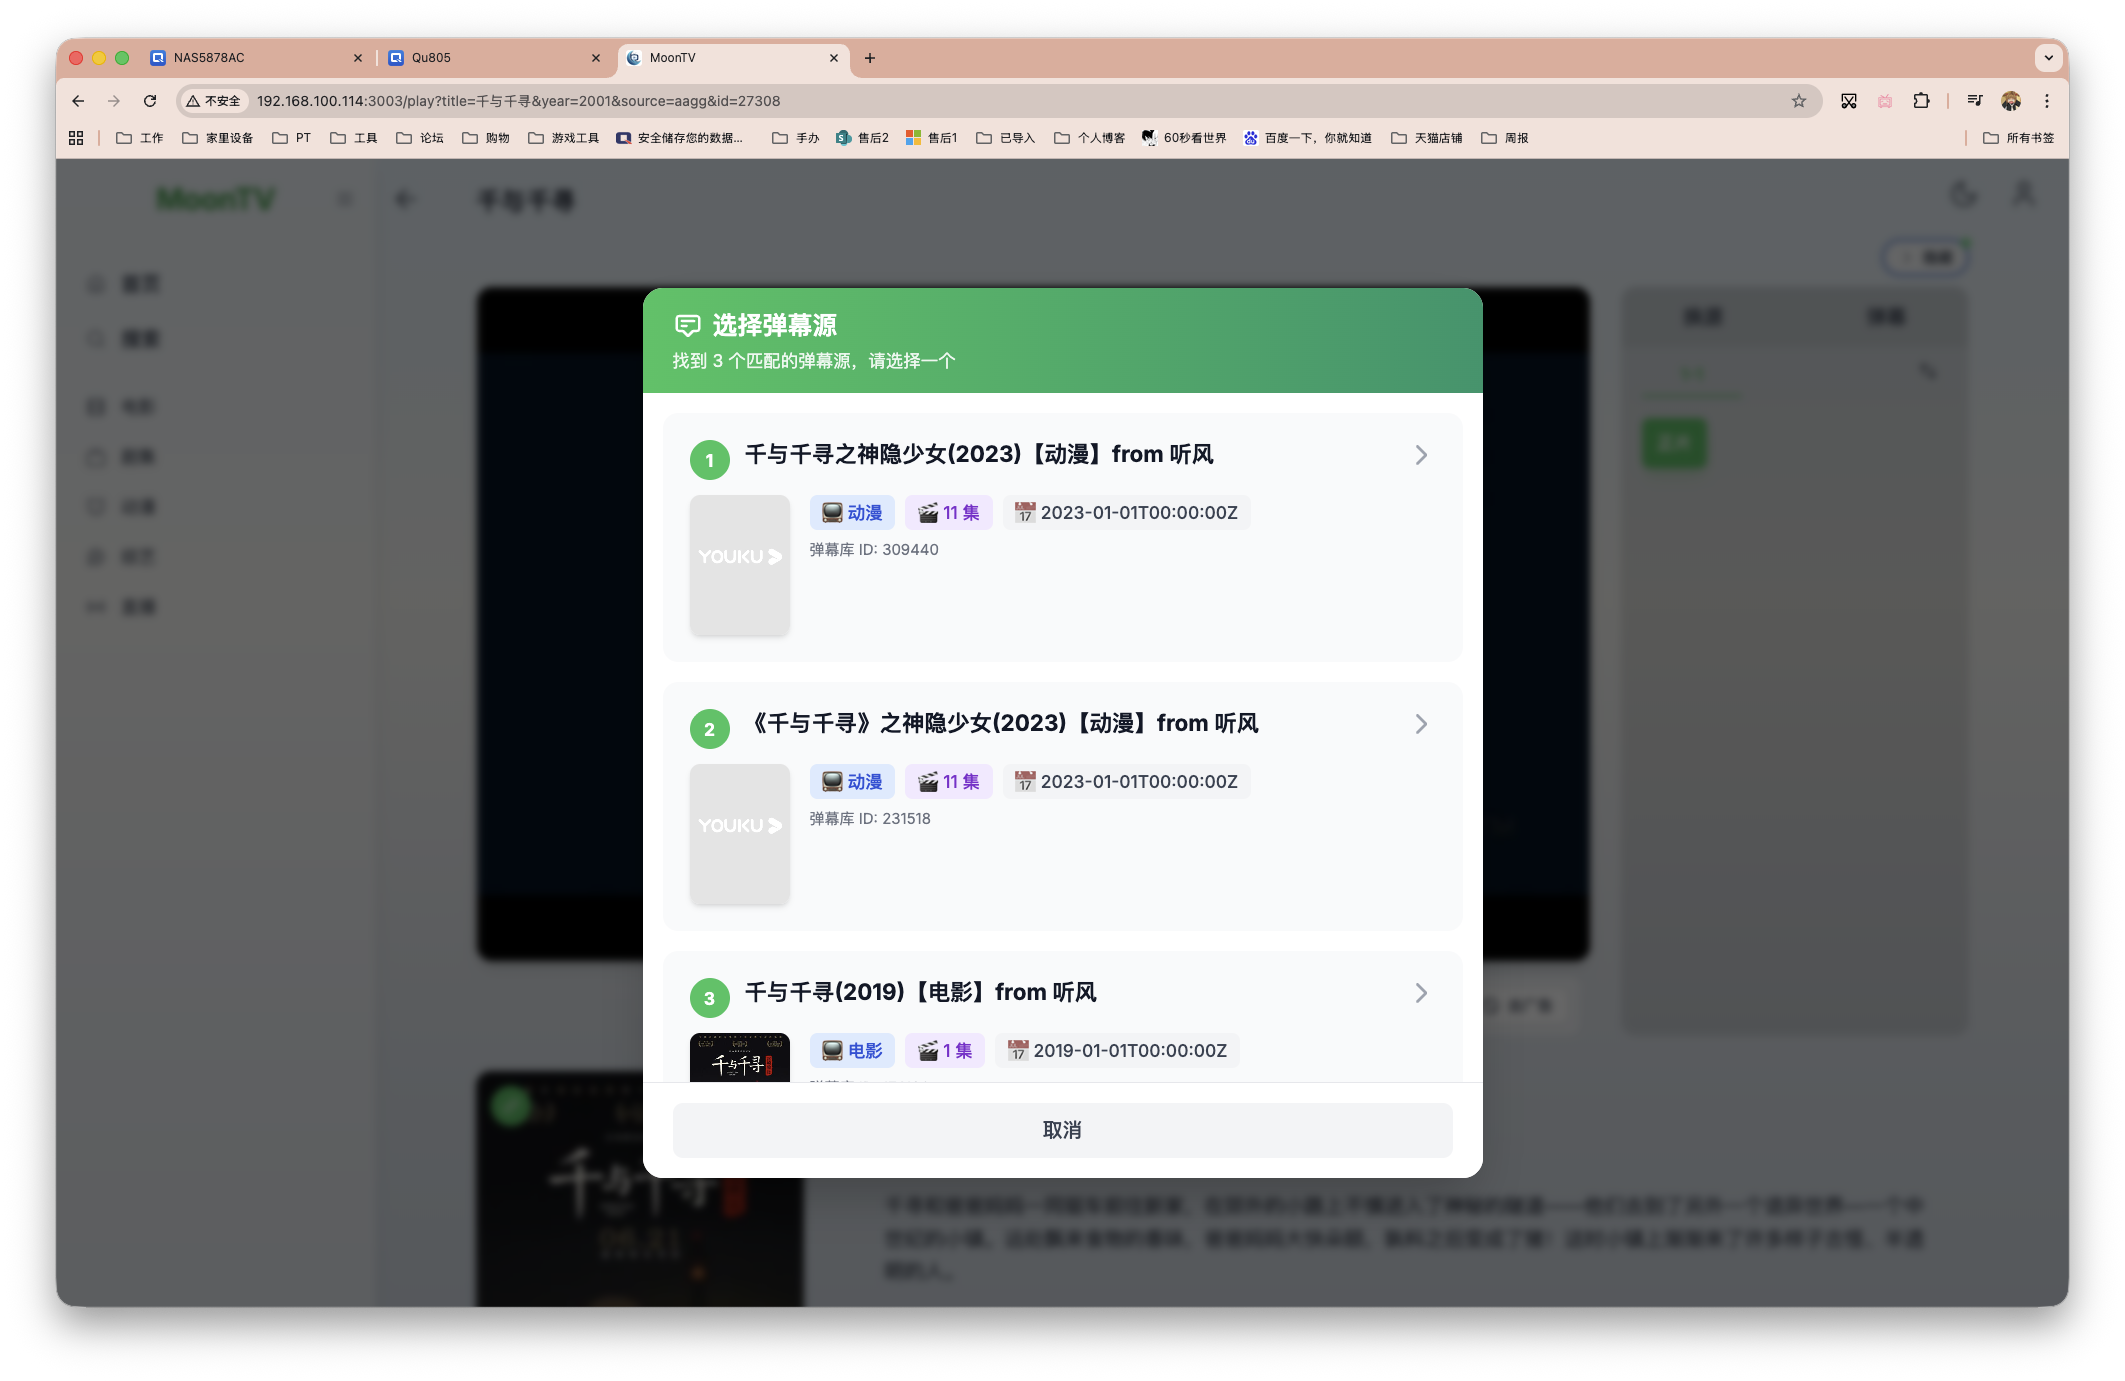This screenshot has height=1381, width=2125.
Task: Click the 不安全 security indicator in address bar
Action: (212, 101)
